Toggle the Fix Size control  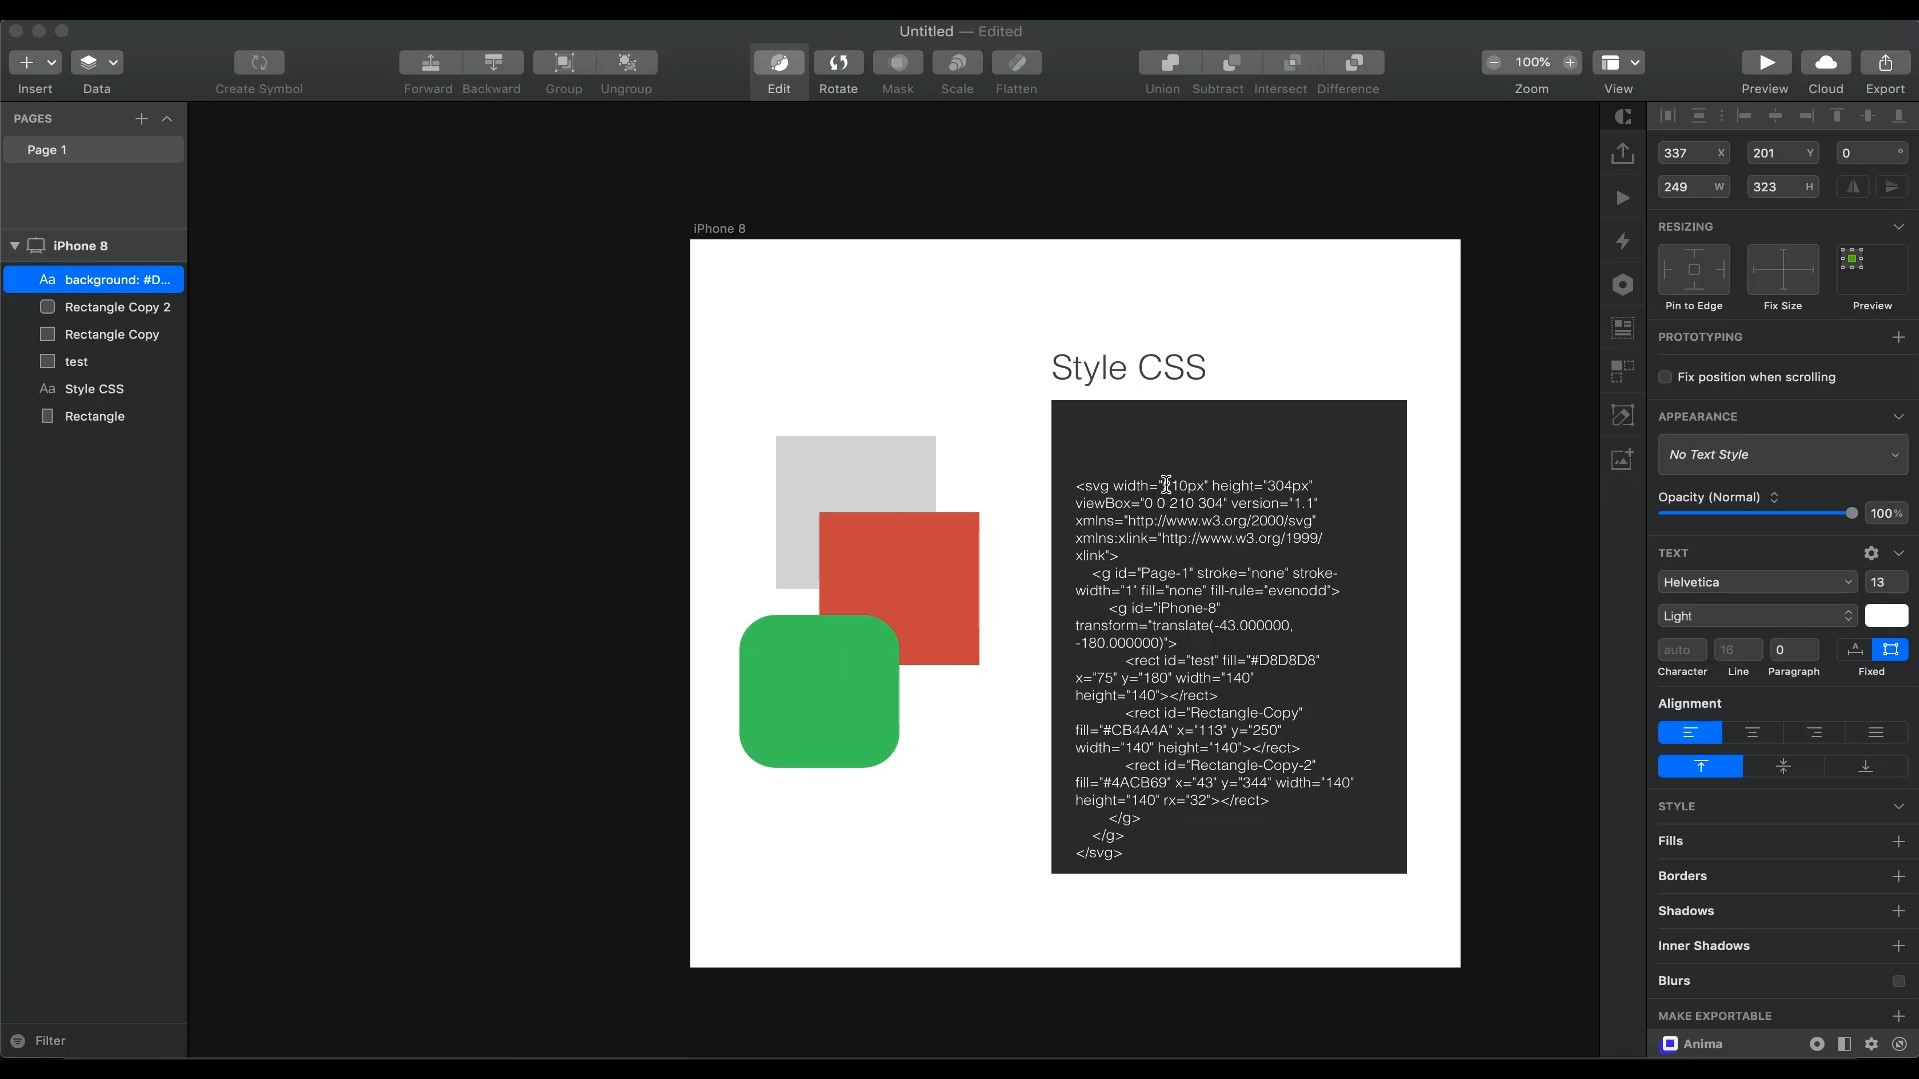(1783, 270)
